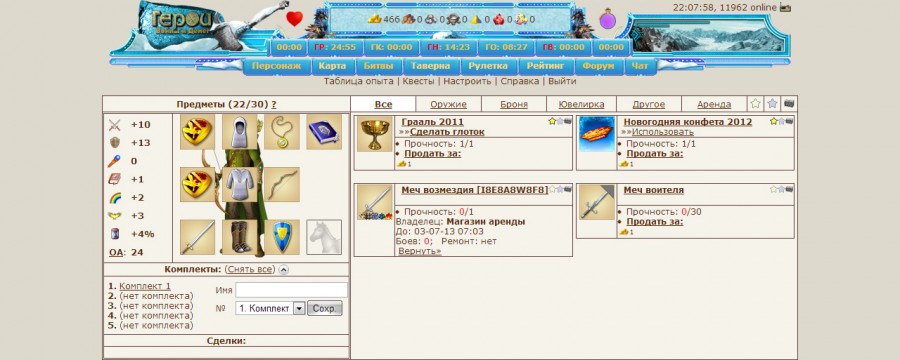Click the blue spellbook item slot
The width and height of the screenshot is (900, 360).
324,131
